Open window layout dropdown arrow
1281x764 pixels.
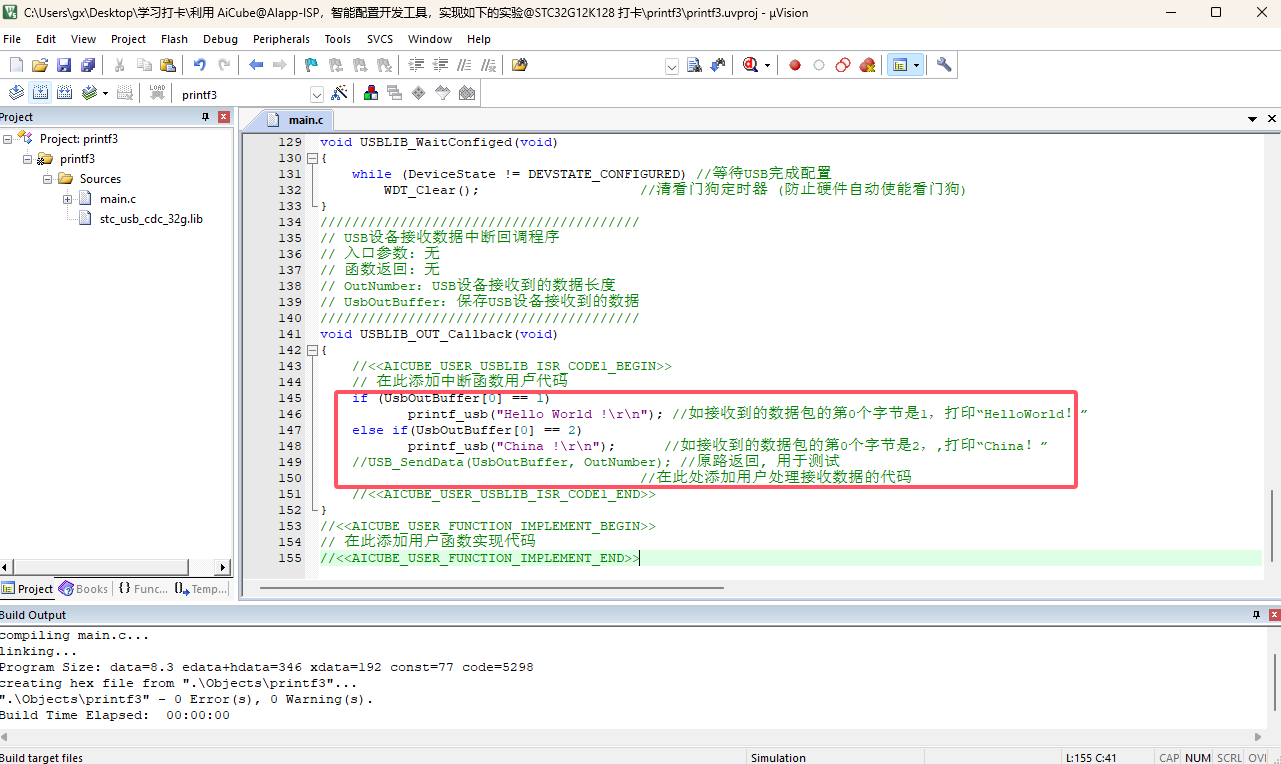pos(916,65)
